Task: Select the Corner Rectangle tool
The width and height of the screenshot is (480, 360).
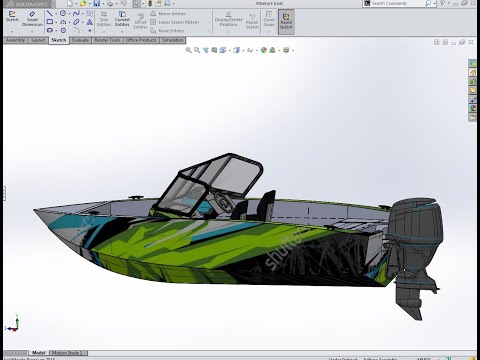Action: coord(50,22)
